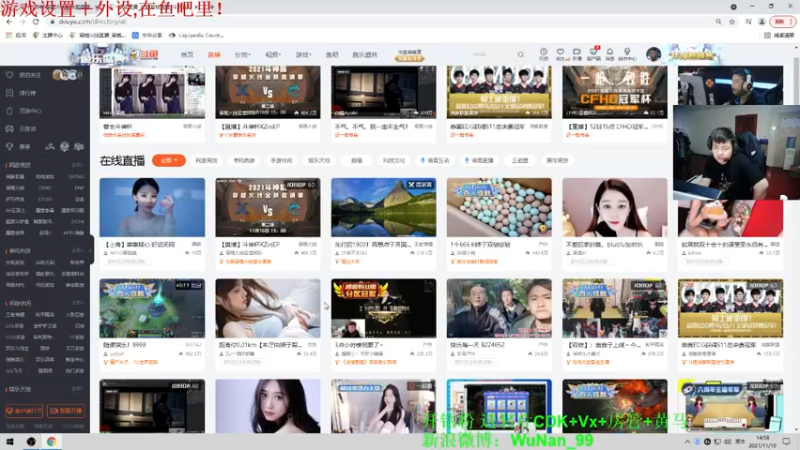Open notifications bell icon
This screenshot has width=800, height=450.
pyautogui.click(x=610, y=52)
